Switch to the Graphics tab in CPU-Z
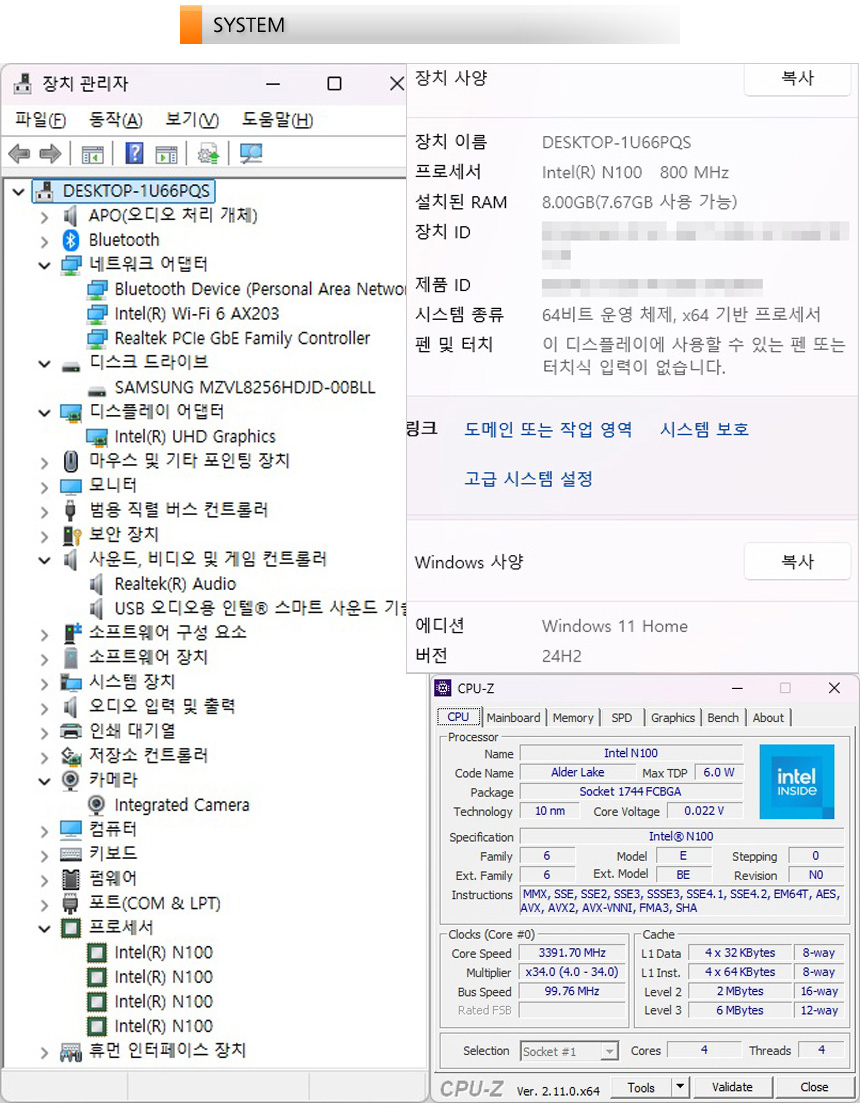Viewport: 860px width, 1108px height. 673,717
